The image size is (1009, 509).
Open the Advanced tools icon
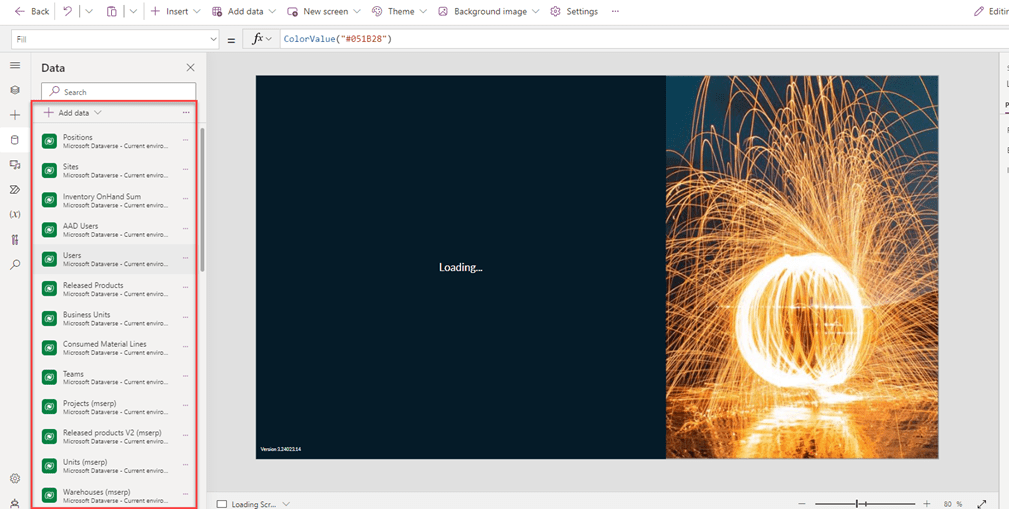[15, 240]
